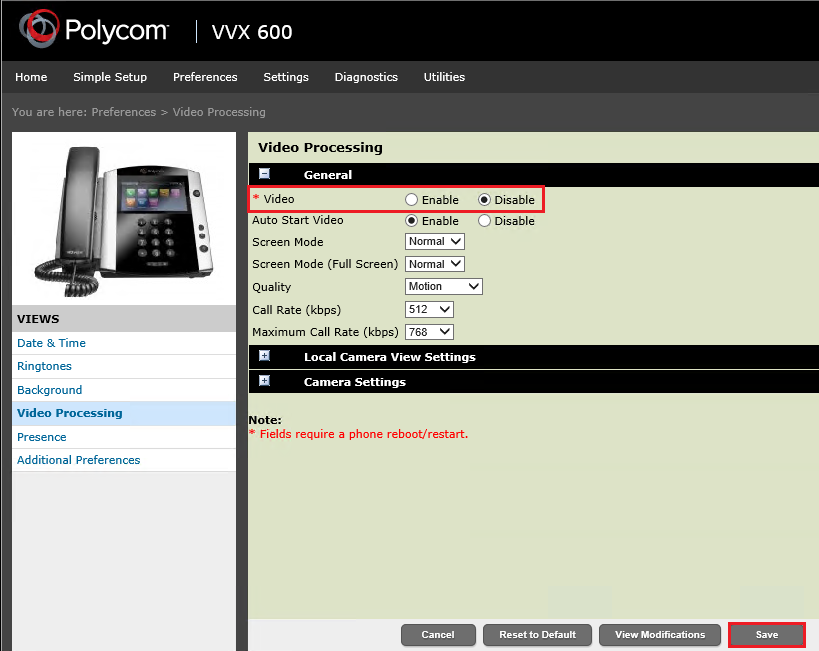Click the VIEWS sidebar heading
The width and height of the screenshot is (819, 651).
click(38, 319)
